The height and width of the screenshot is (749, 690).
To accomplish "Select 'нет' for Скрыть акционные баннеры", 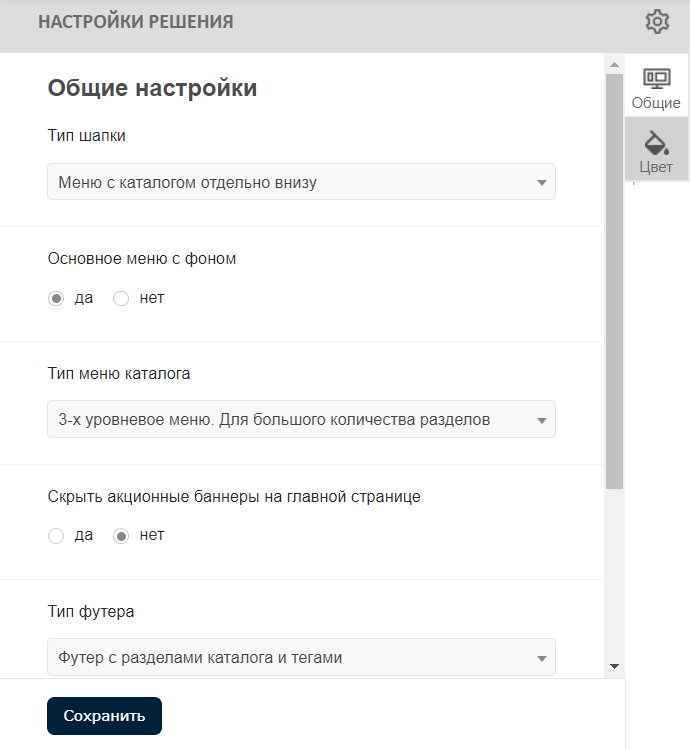I will click(122, 536).
